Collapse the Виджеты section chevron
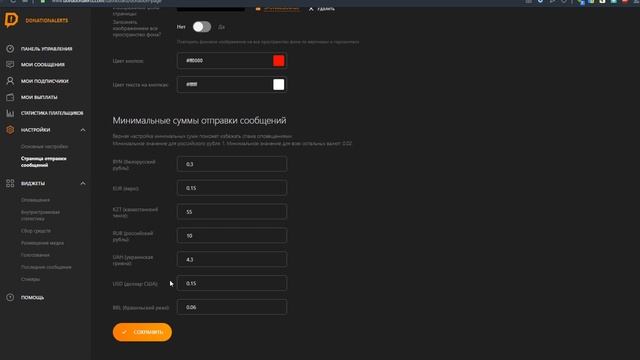Viewport: 640px width, 360px height. point(83,183)
